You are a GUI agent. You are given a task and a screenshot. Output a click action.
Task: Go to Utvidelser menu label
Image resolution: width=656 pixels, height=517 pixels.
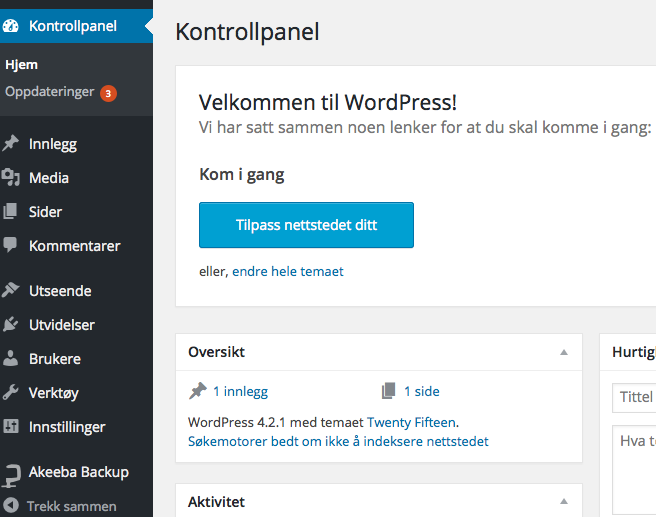pyautogui.click(x=62, y=325)
